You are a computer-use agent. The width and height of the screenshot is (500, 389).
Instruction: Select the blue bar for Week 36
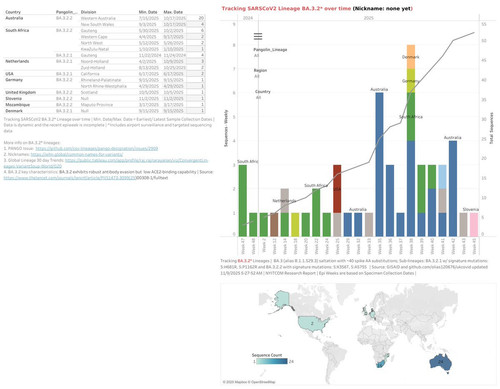point(390,201)
